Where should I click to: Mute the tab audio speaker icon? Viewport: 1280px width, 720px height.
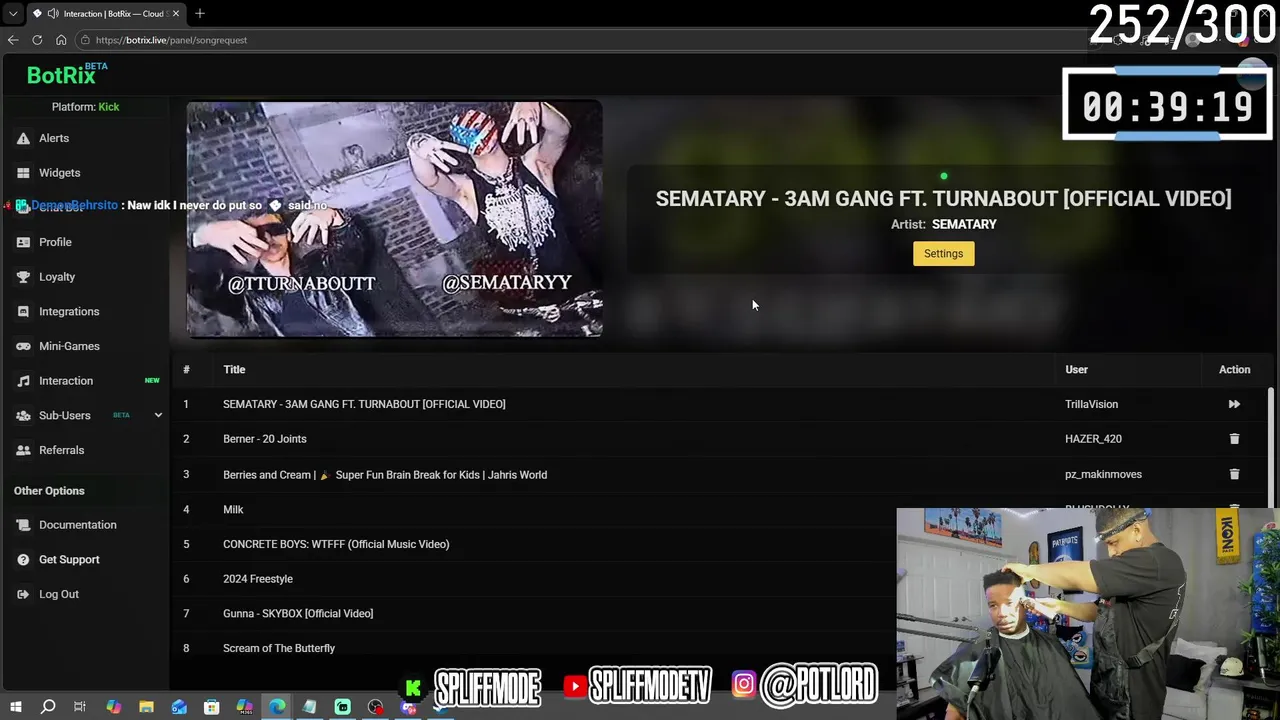coord(51,13)
